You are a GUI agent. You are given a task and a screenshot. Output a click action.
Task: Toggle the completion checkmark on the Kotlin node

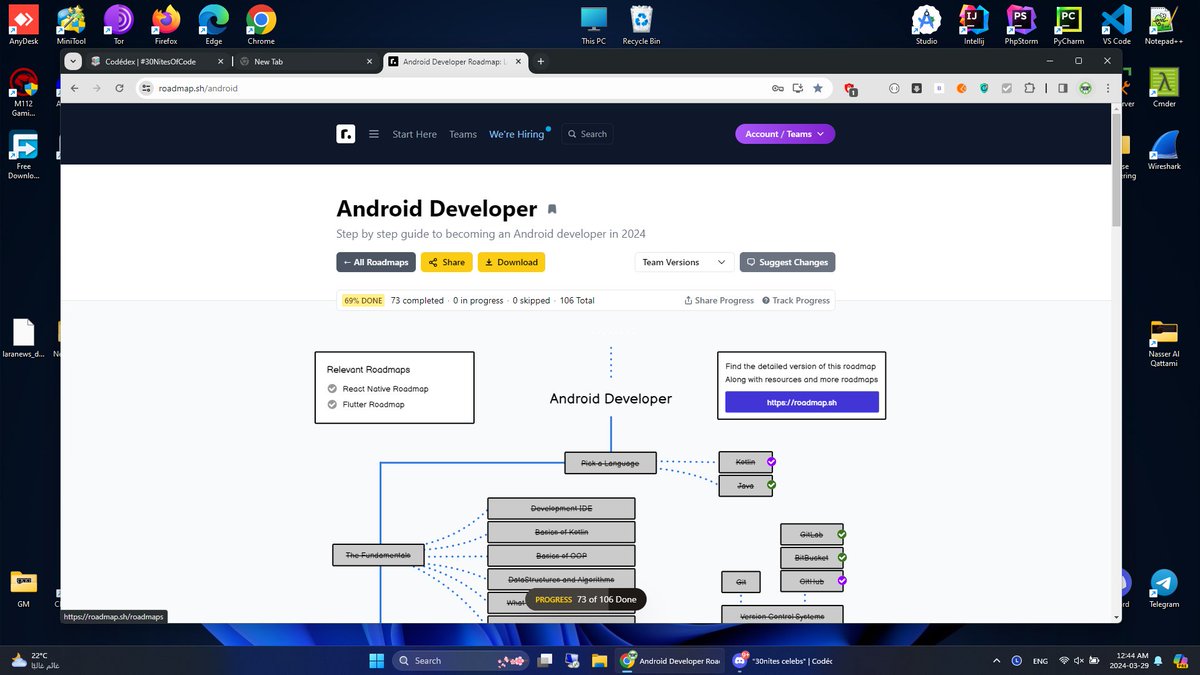click(771, 461)
